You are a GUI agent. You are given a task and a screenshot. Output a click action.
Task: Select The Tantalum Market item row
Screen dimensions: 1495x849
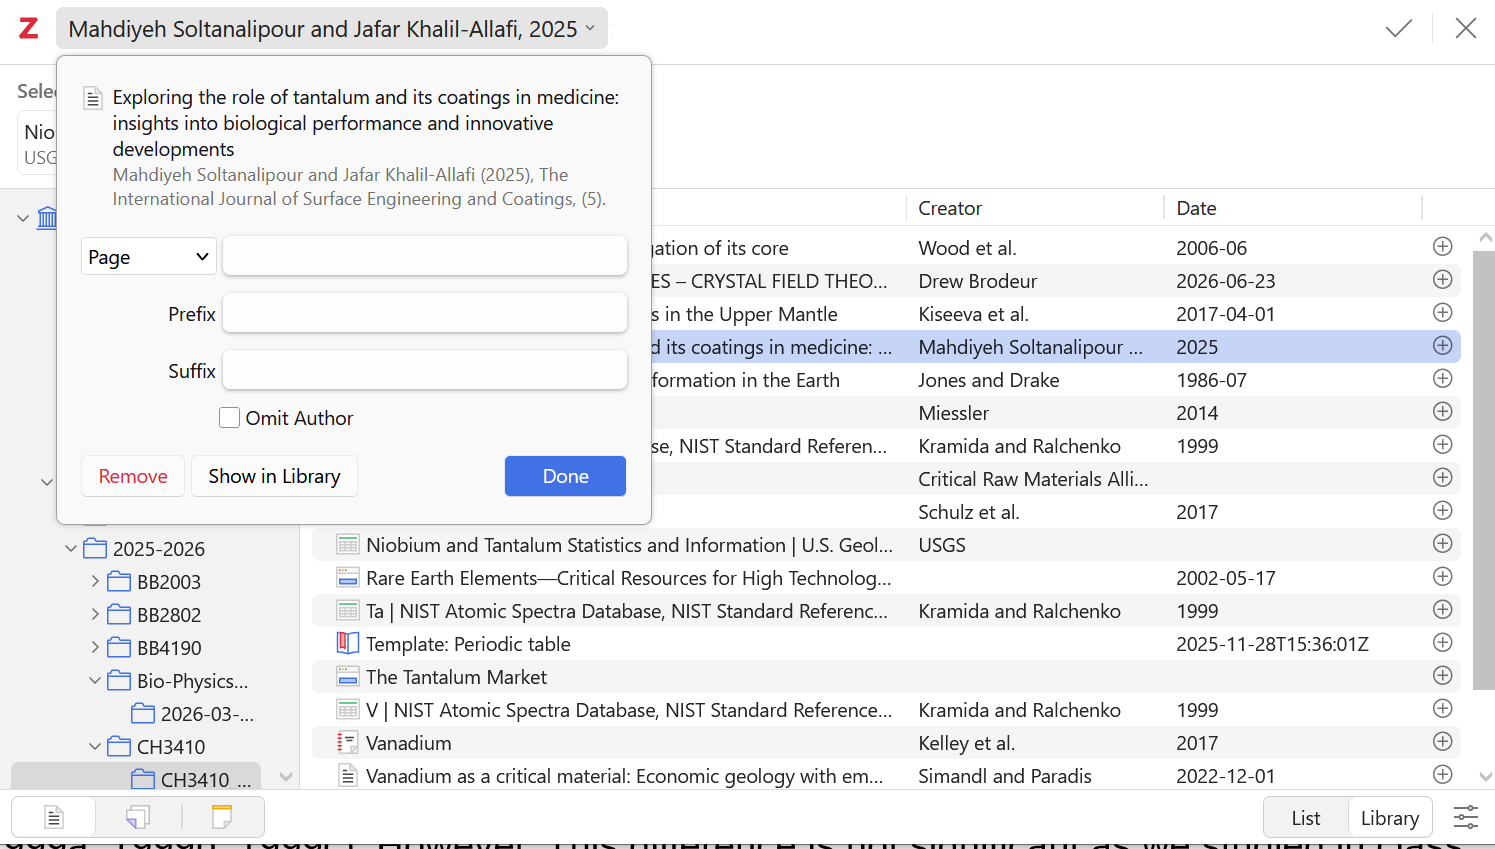(x=886, y=677)
